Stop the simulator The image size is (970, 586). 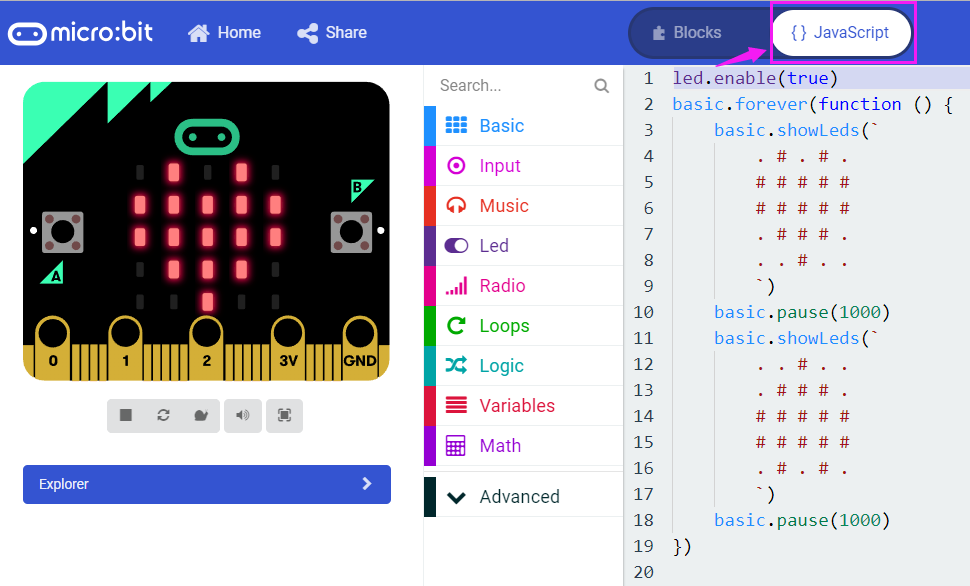(x=126, y=415)
